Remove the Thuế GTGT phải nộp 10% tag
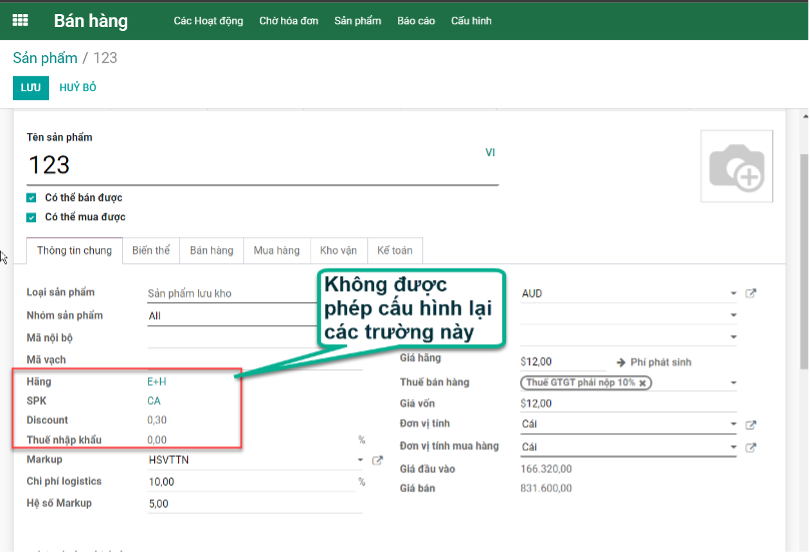810x553 pixels. pos(643,383)
